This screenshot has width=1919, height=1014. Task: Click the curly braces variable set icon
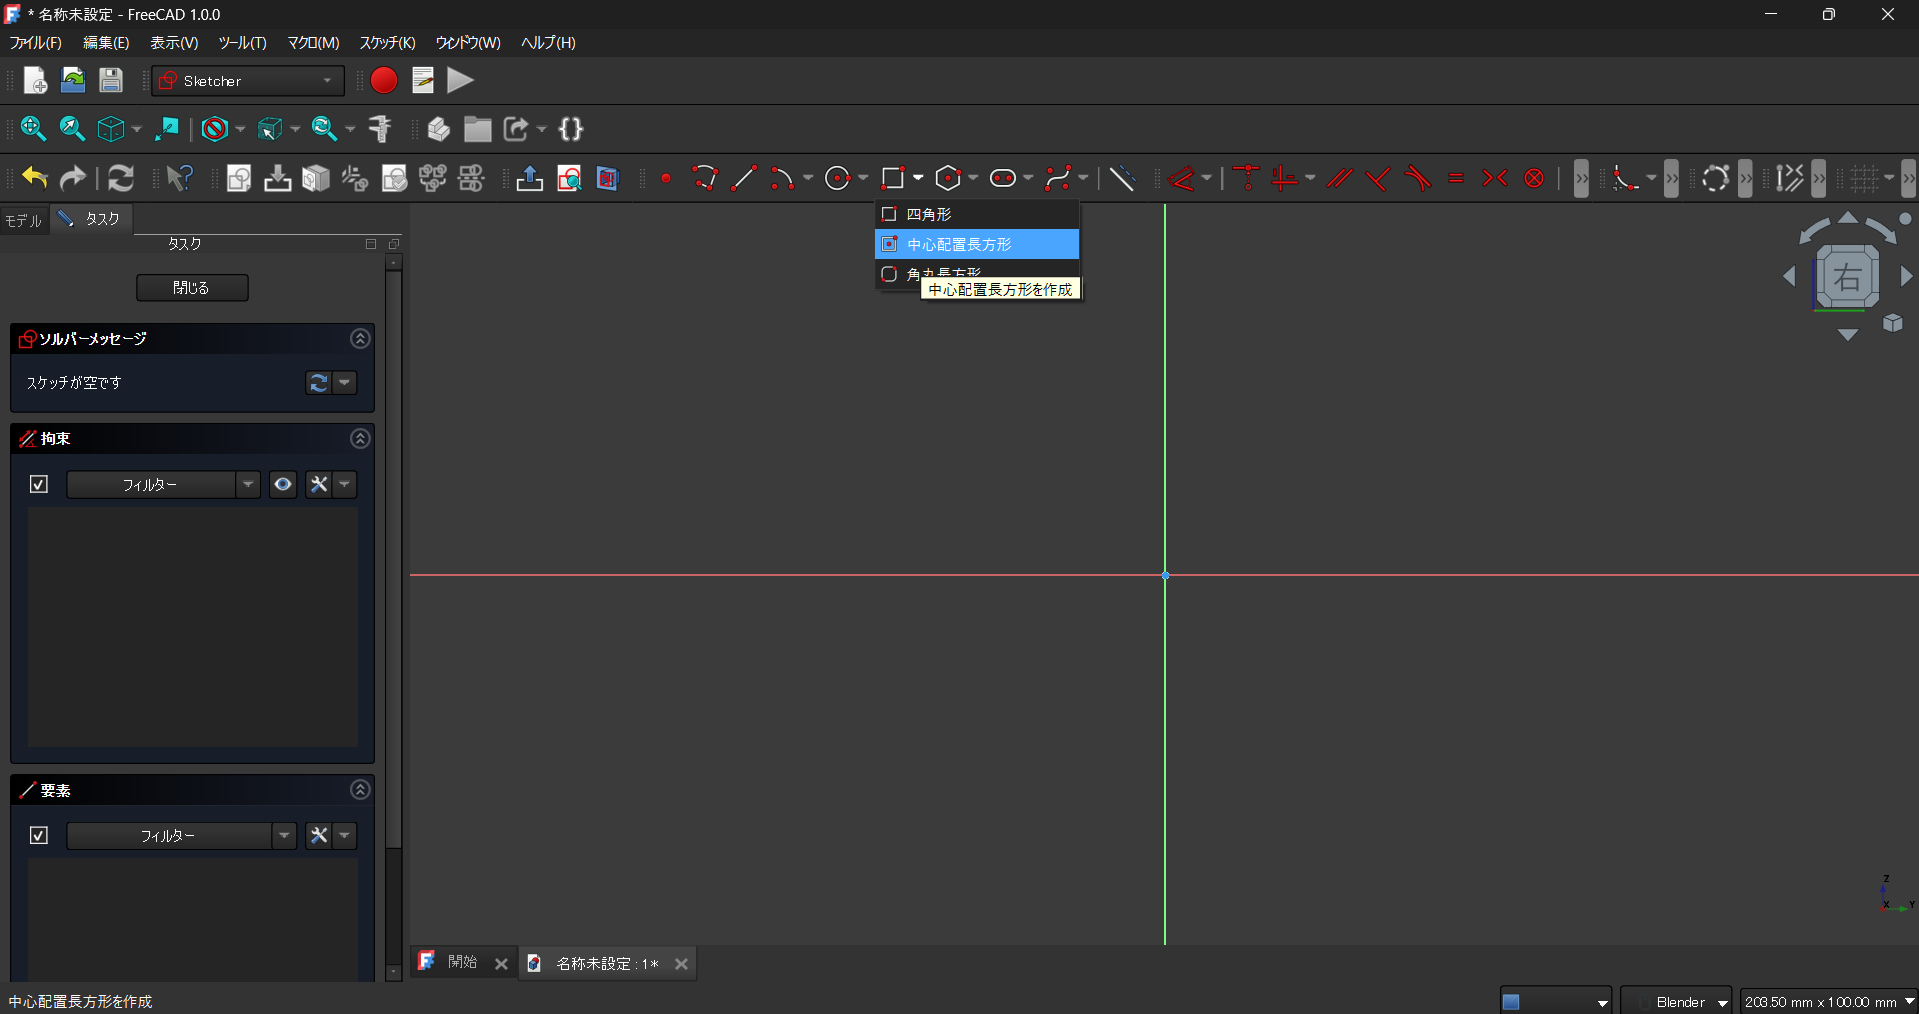(571, 128)
